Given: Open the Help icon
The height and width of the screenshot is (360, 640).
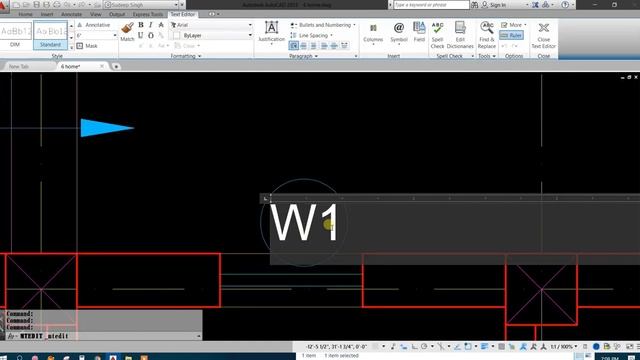Looking at the screenshot, I should [x=565, y=5].
